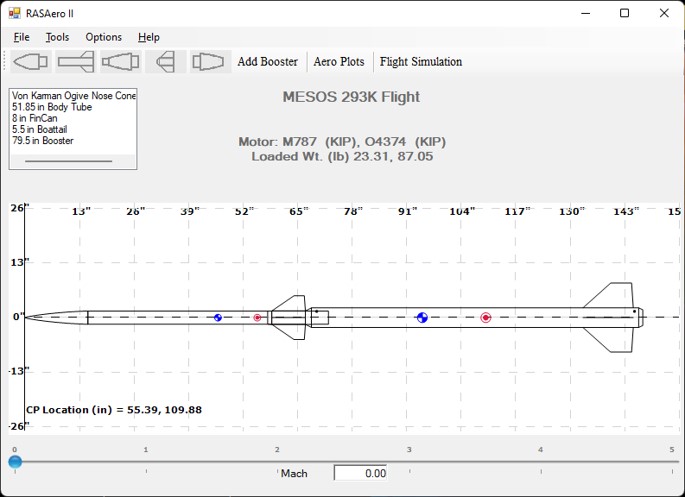The height and width of the screenshot is (497, 685).
Task: Open the Tools menu
Action: coord(57,37)
